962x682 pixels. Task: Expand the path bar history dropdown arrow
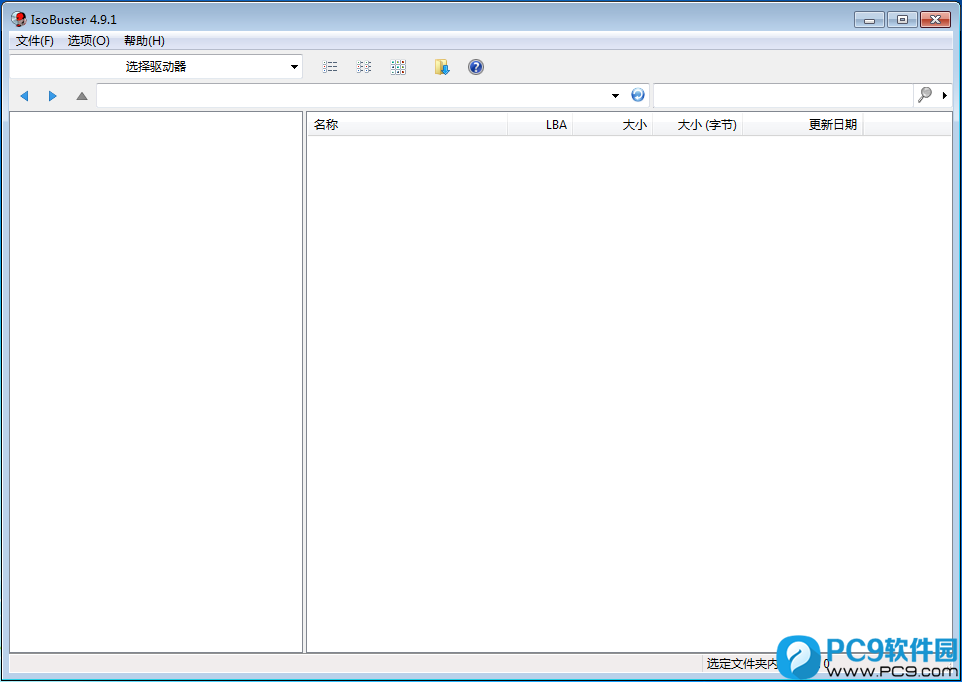point(615,96)
